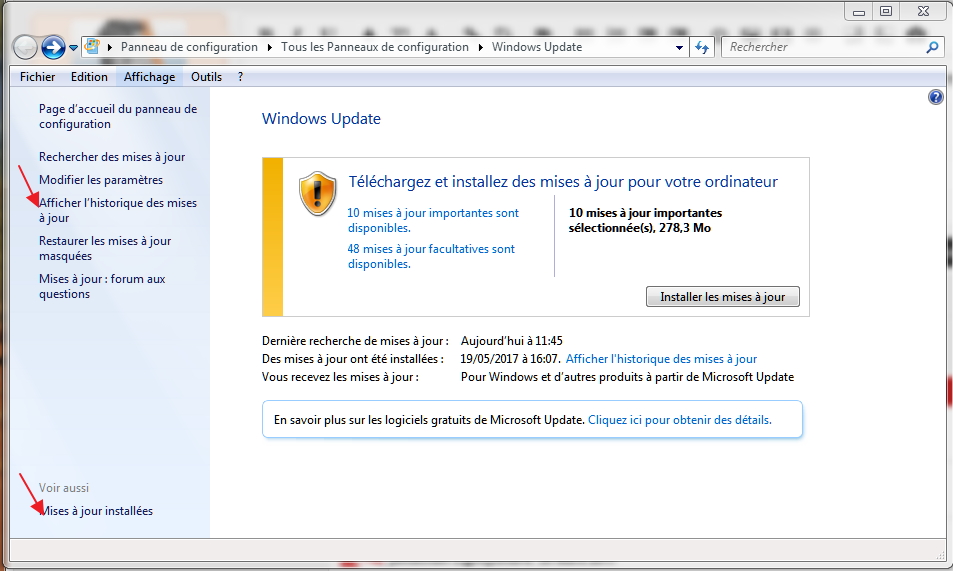This screenshot has height=571, width=953.
Task: Expand arrow before Windows Update breadcrumb
Action: tap(480, 47)
